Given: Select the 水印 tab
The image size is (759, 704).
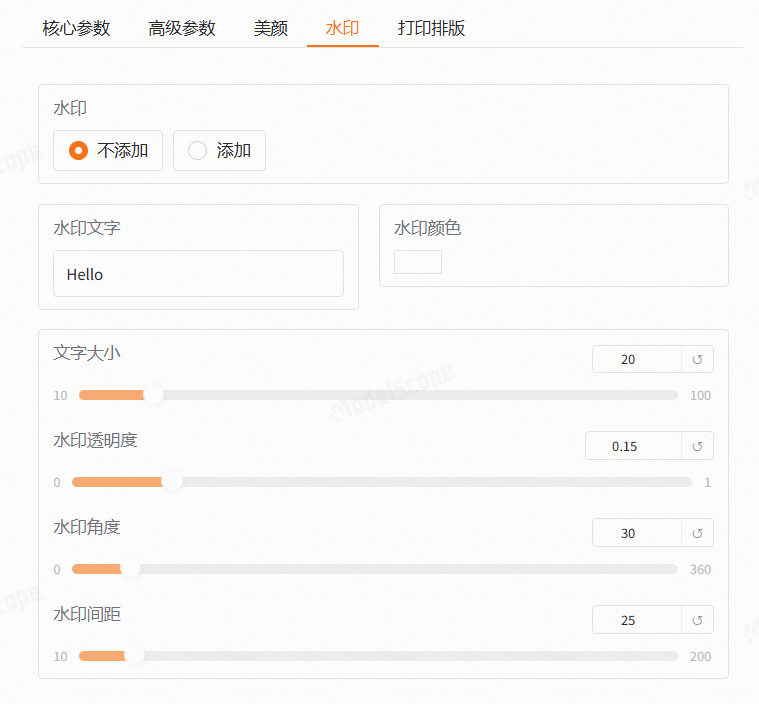Looking at the screenshot, I should (342, 28).
